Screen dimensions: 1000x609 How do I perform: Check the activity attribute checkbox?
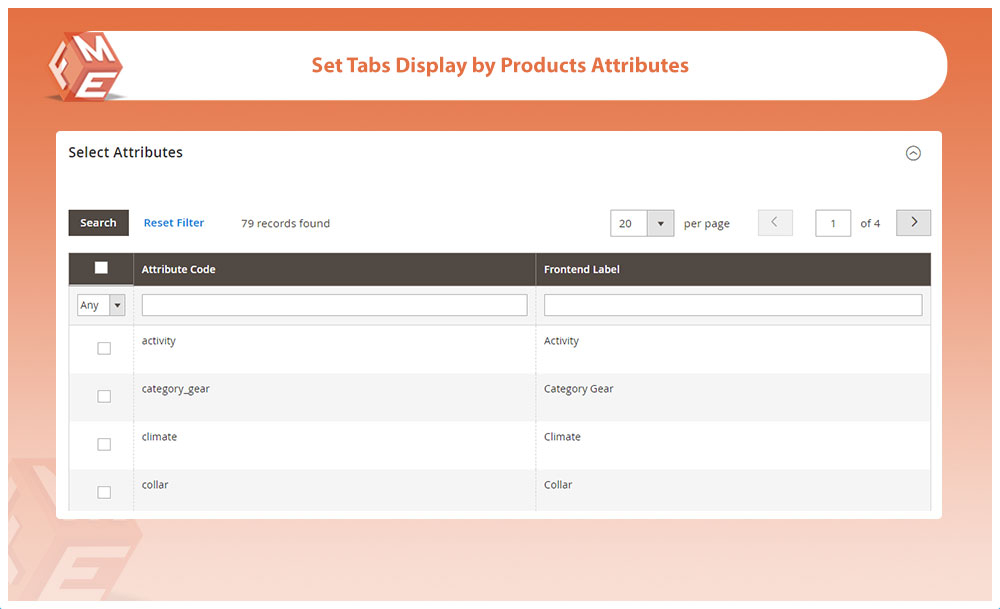tap(104, 348)
